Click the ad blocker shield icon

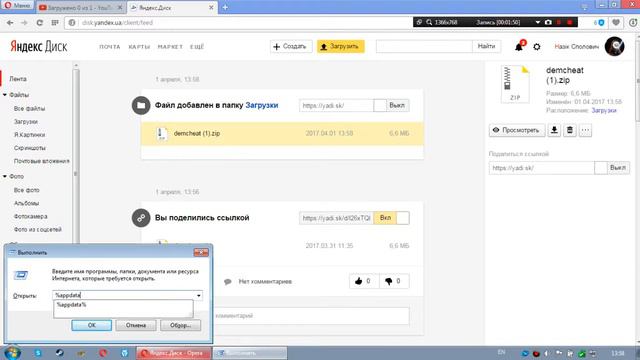pos(600,23)
